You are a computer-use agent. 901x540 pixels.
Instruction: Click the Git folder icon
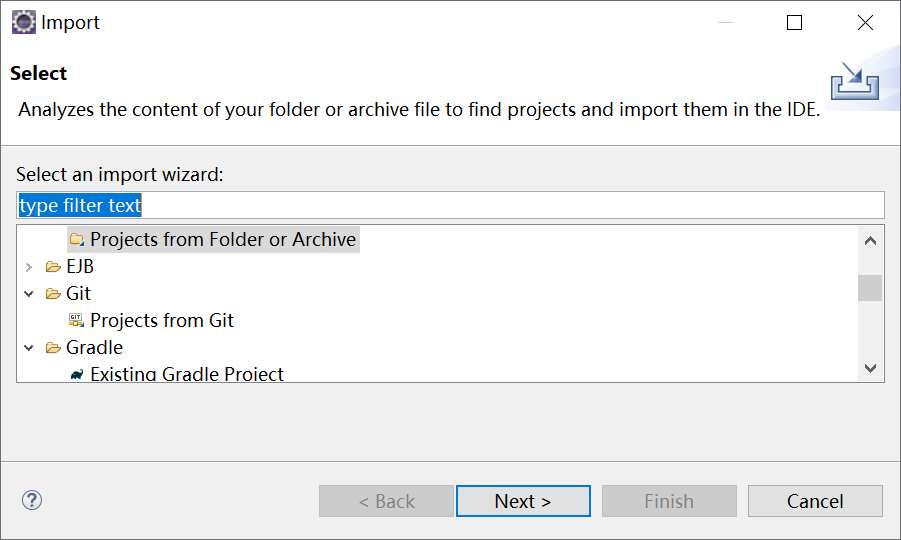pos(53,294)
